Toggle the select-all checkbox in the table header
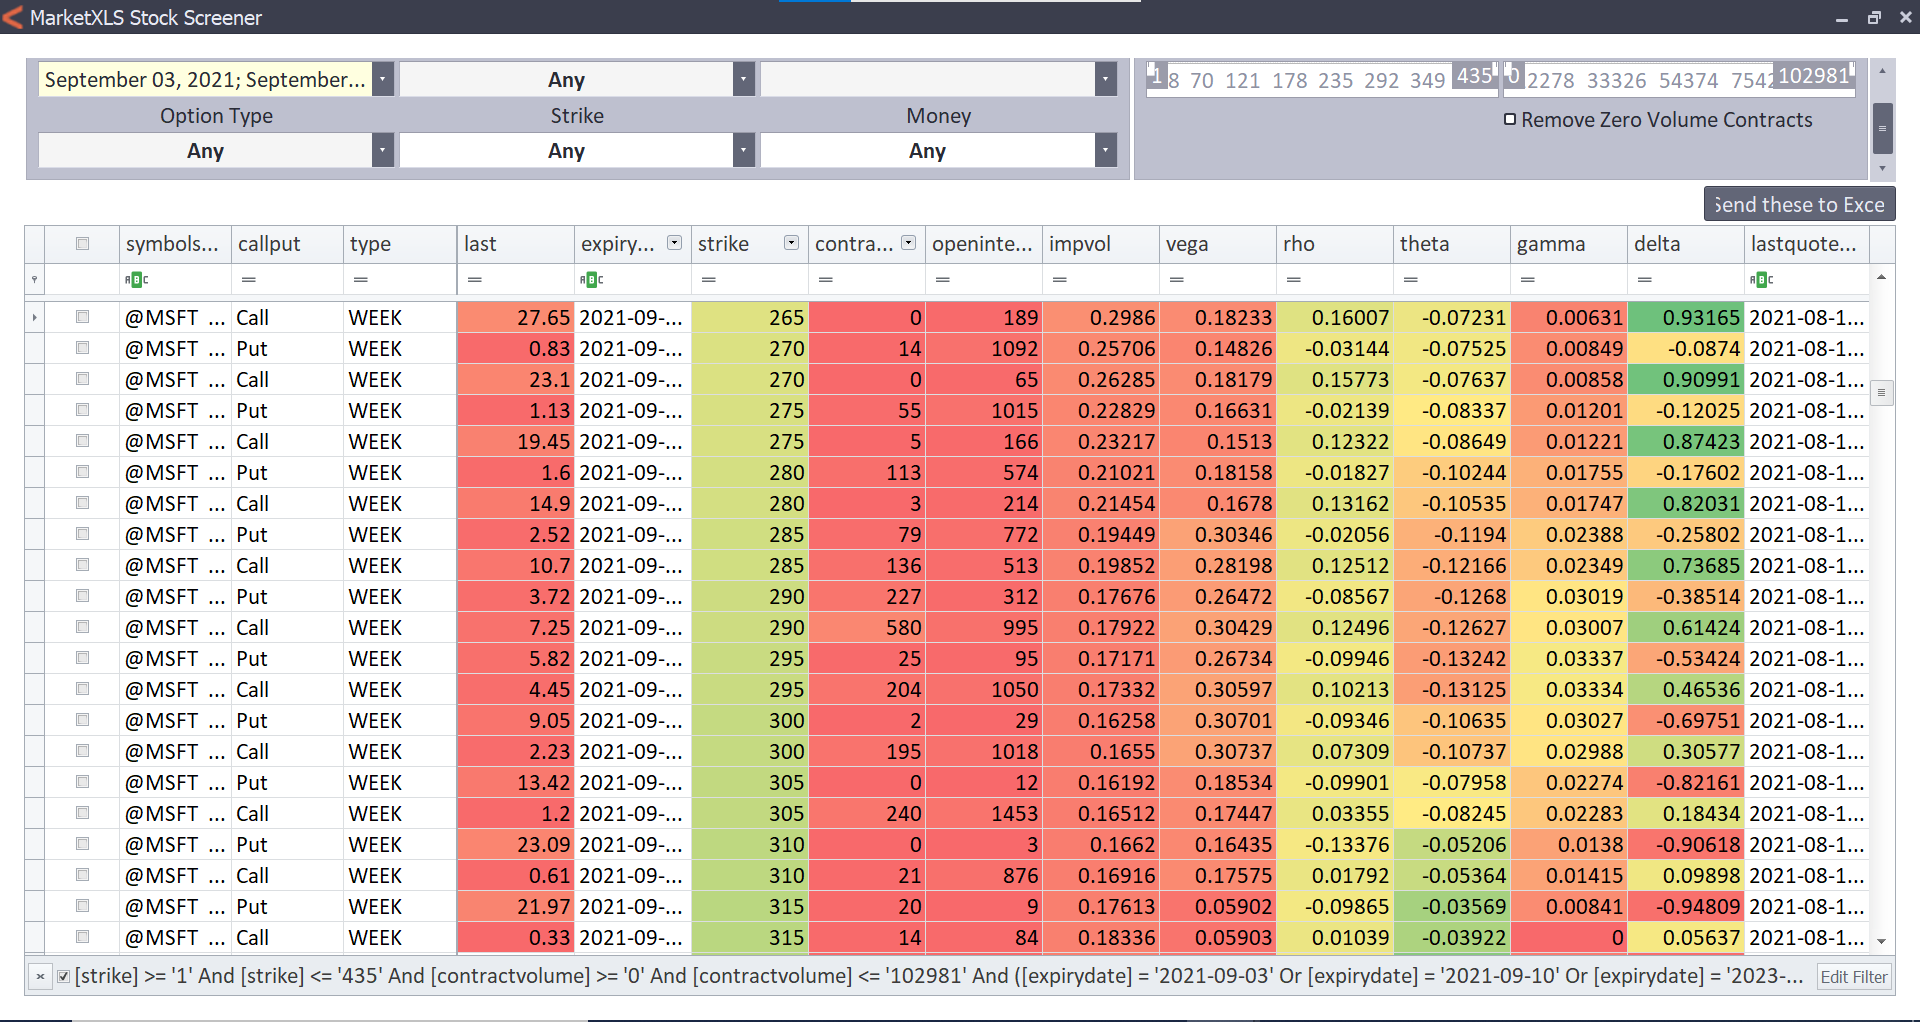This screenshot has height=1022, width=1920. tap(82, 243)
